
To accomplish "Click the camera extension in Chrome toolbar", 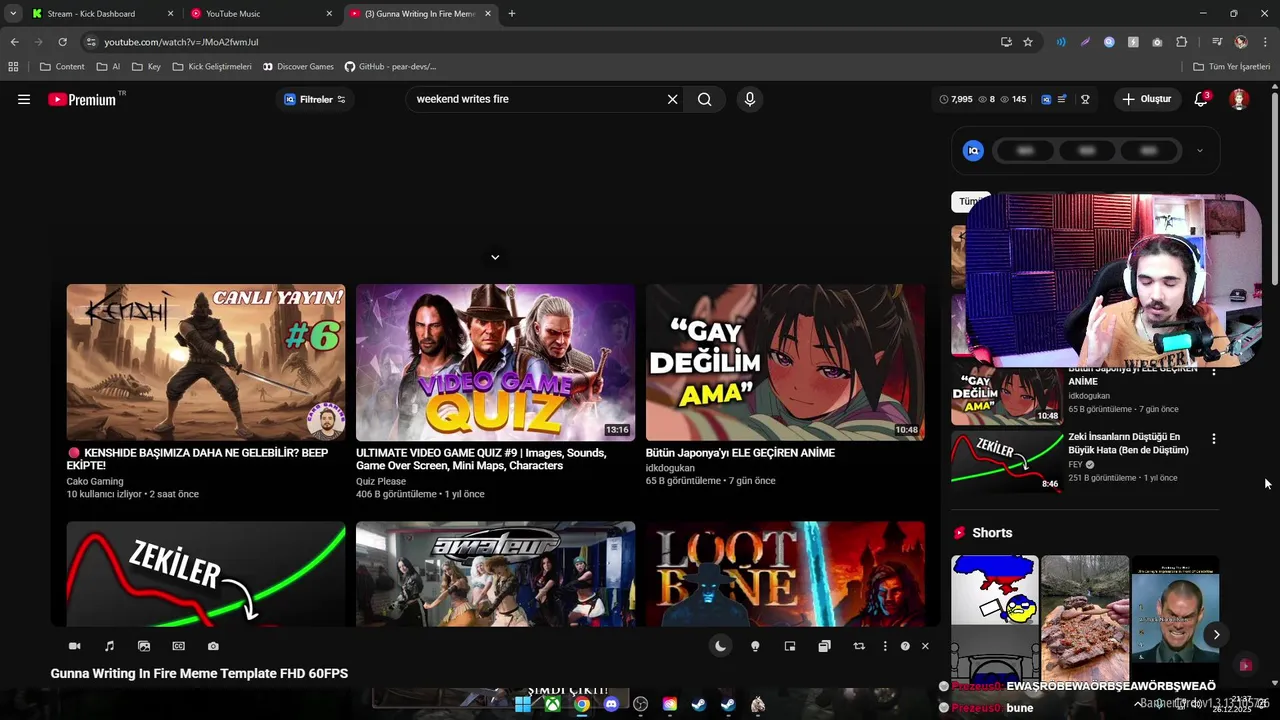I will click(x=1157, y=42).
